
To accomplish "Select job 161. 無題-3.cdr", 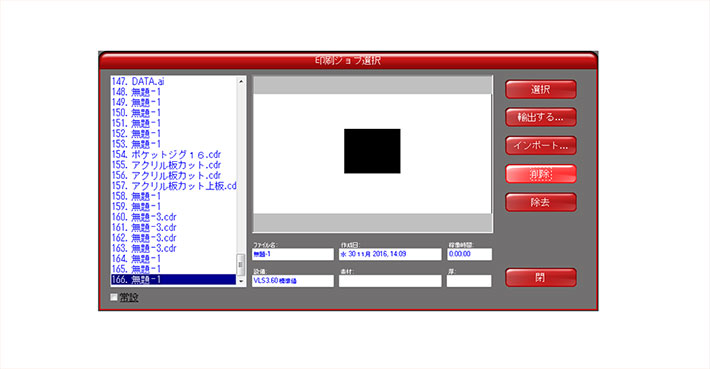I will click(174, 227).
